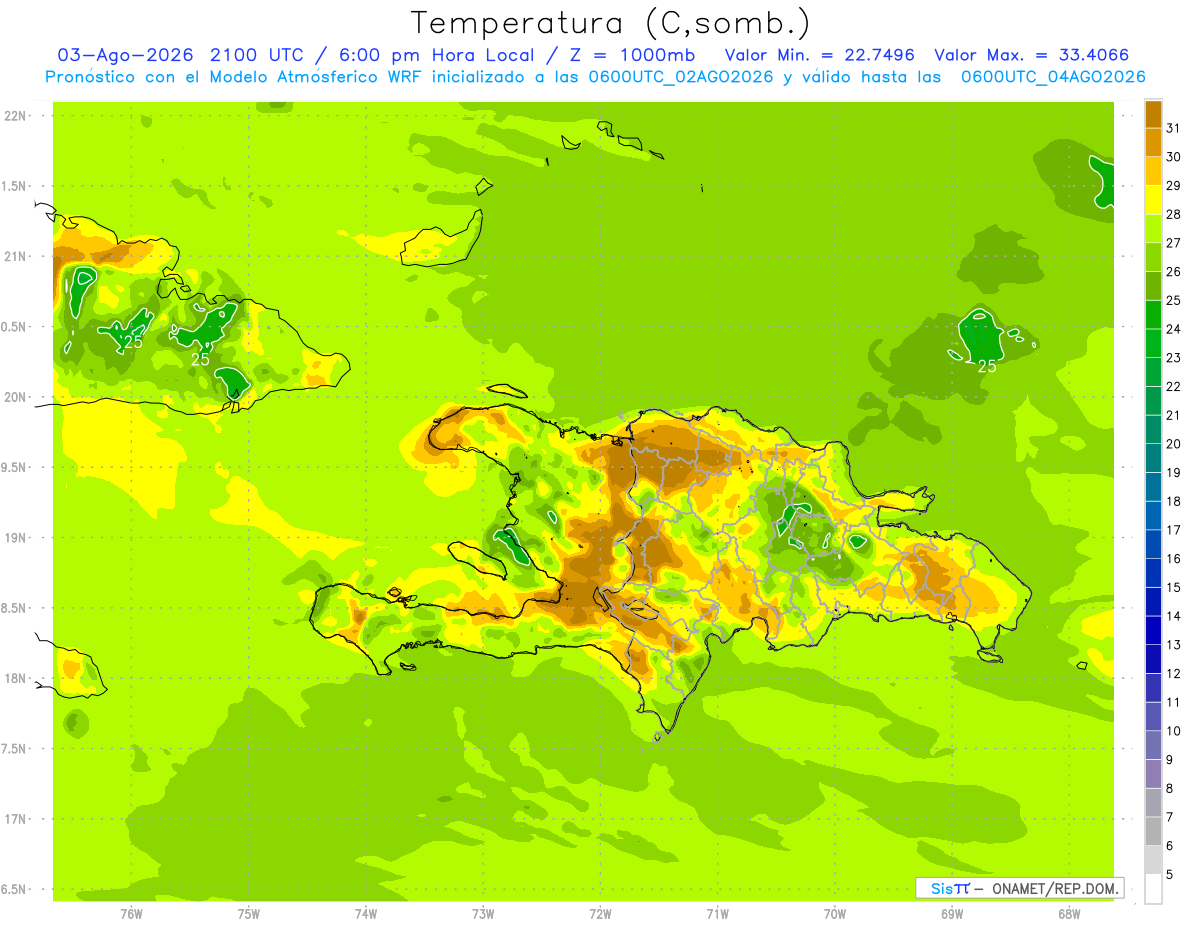Pick the yellow swatch between 28 and 29
1200x927 pixels.
click(x=1153, y=200)
